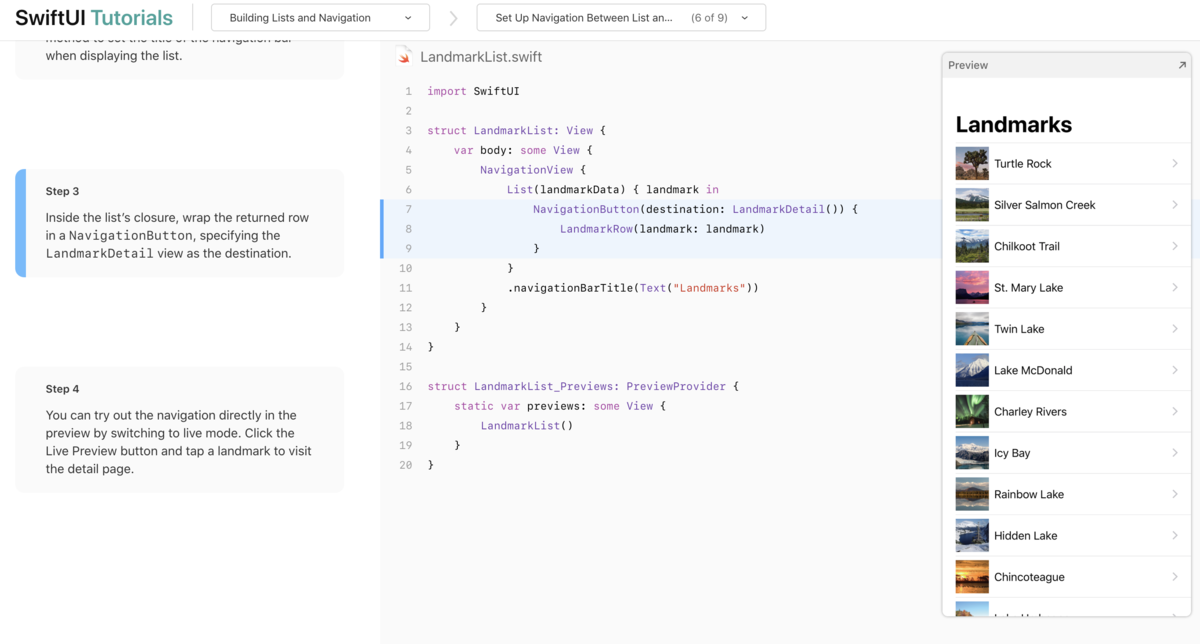Viewport: 1200px width, 644px height.
Task: Click the Twin Lake row chevron
Action: pyautogui.click(x=1175, y=329)
